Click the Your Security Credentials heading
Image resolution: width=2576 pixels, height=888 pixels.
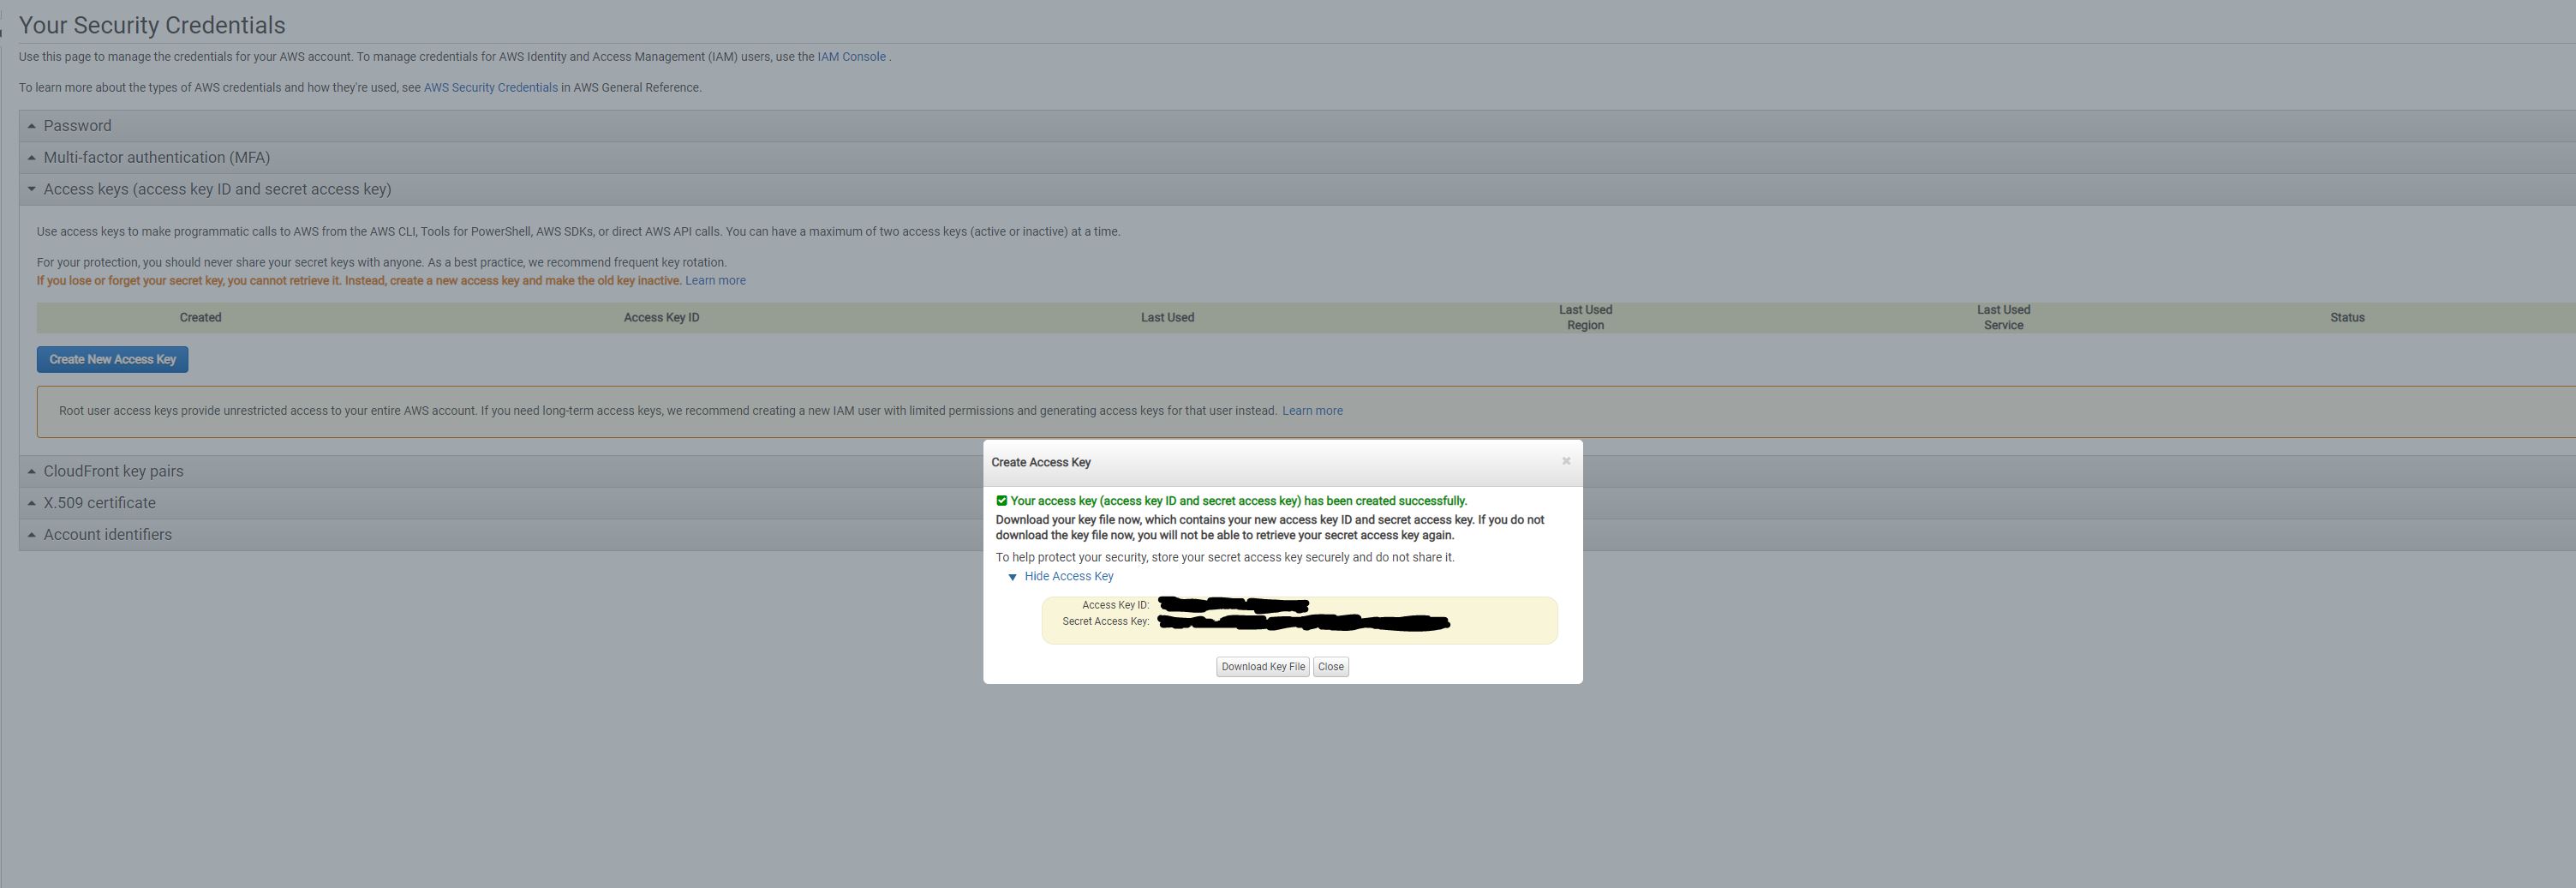[152, 25]
